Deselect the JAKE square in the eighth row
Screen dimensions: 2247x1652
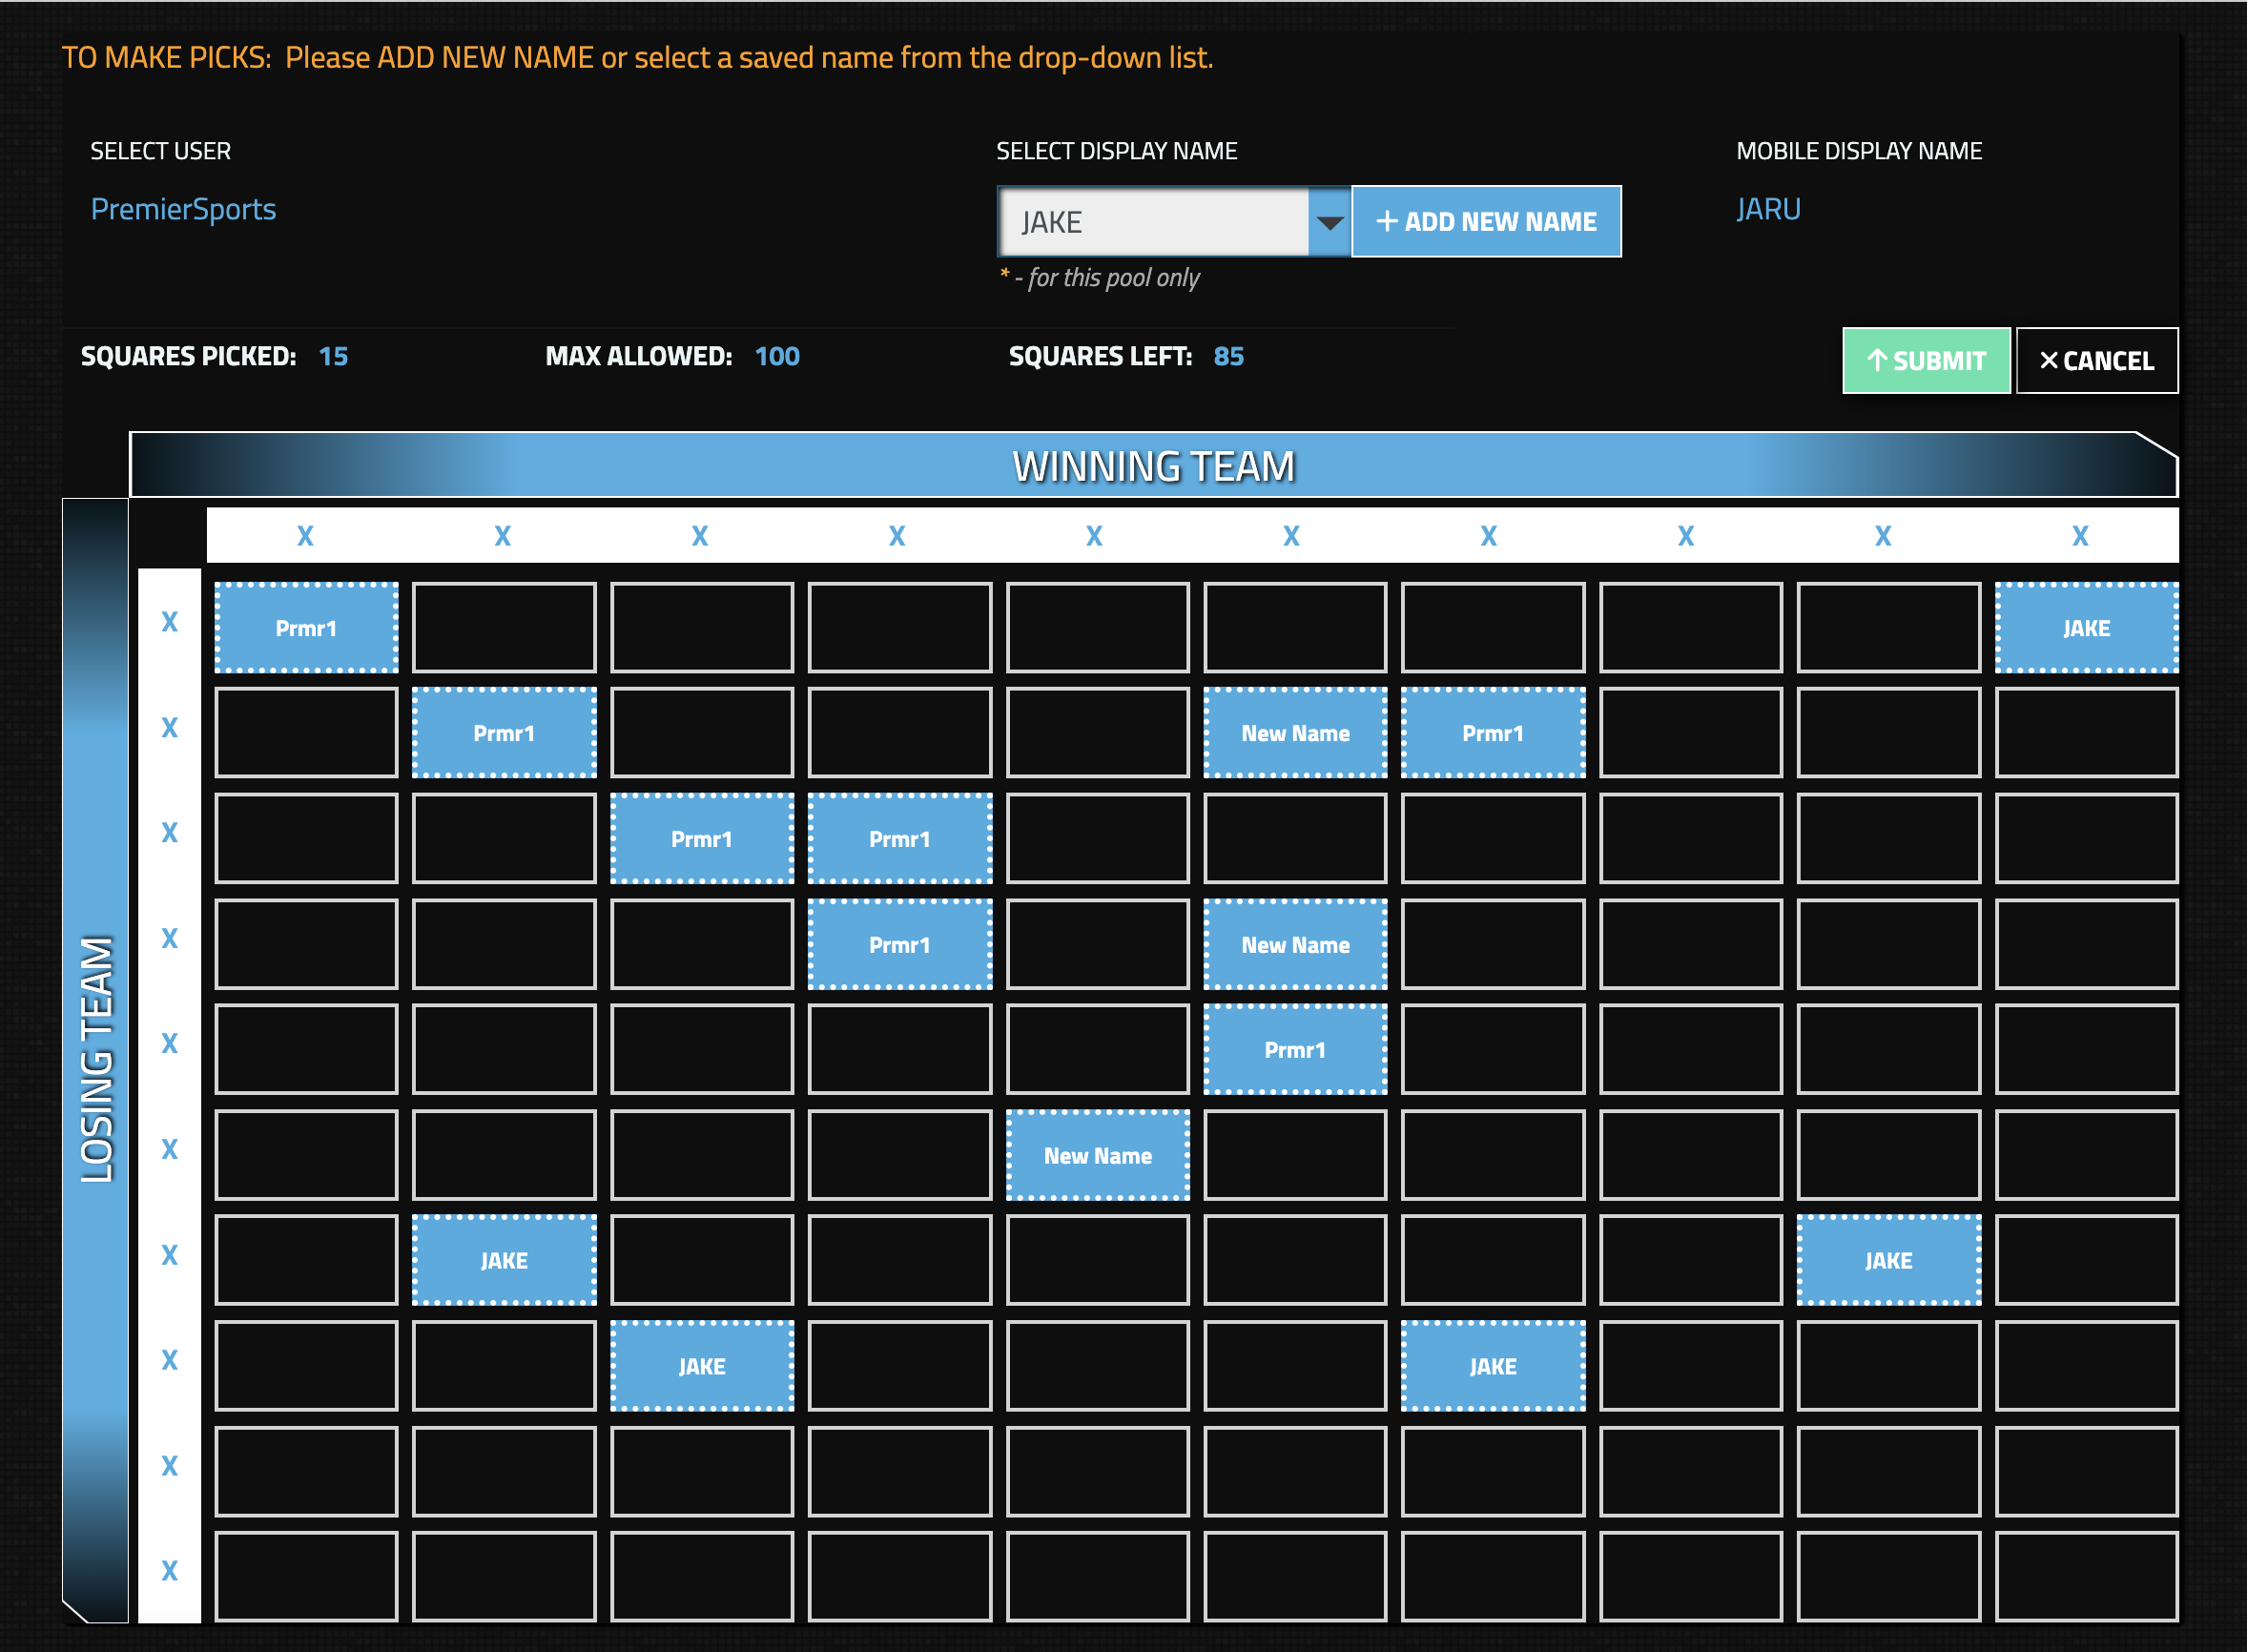[701, 1366]
